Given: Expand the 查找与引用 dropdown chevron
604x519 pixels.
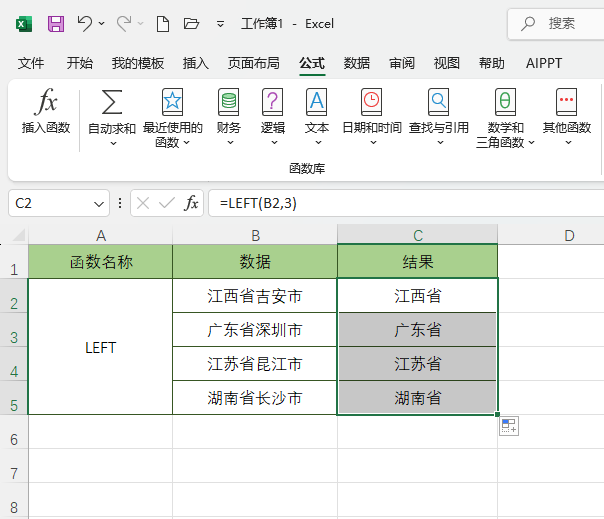Looking at the screenshot, I should coord(440,143).
